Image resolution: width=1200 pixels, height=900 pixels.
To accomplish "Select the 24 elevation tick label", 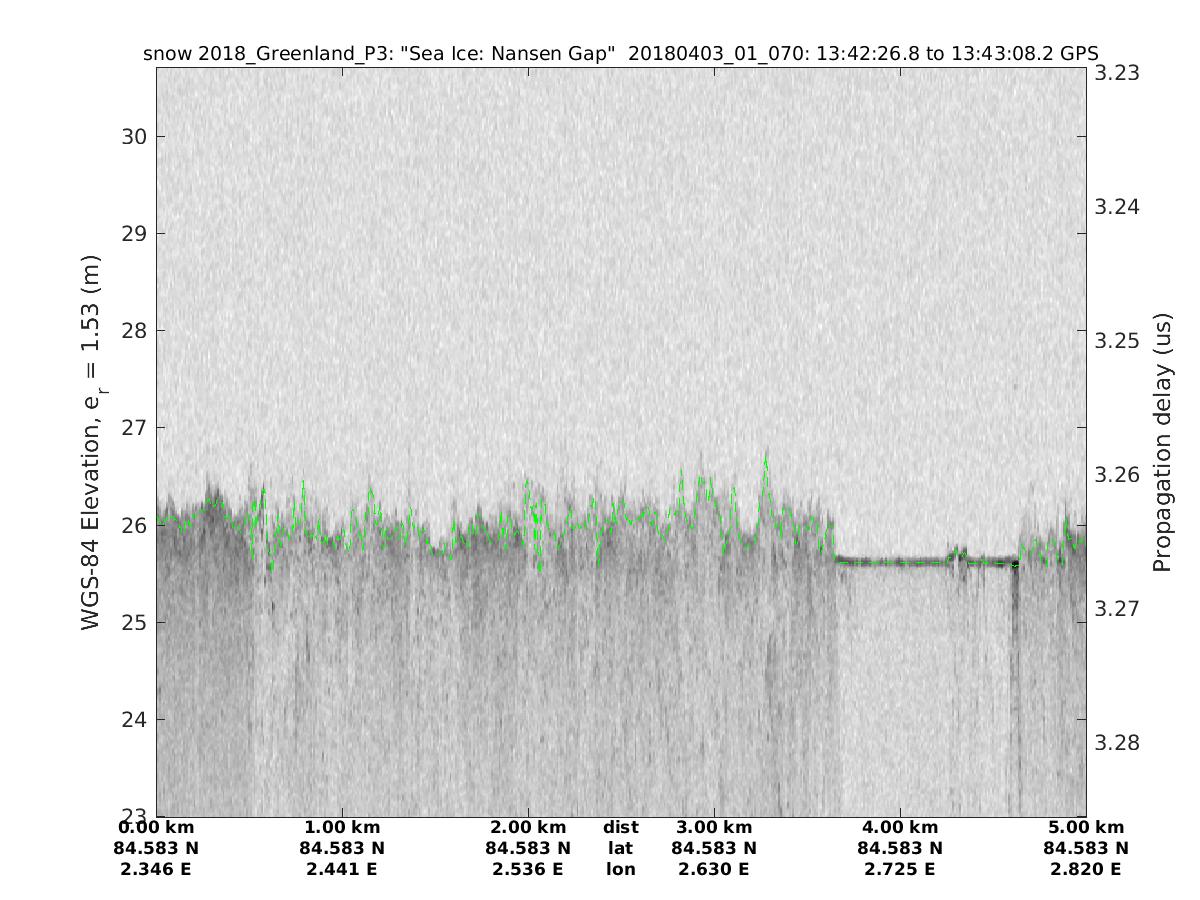I will pyautogui.click(x=132, y=719).
